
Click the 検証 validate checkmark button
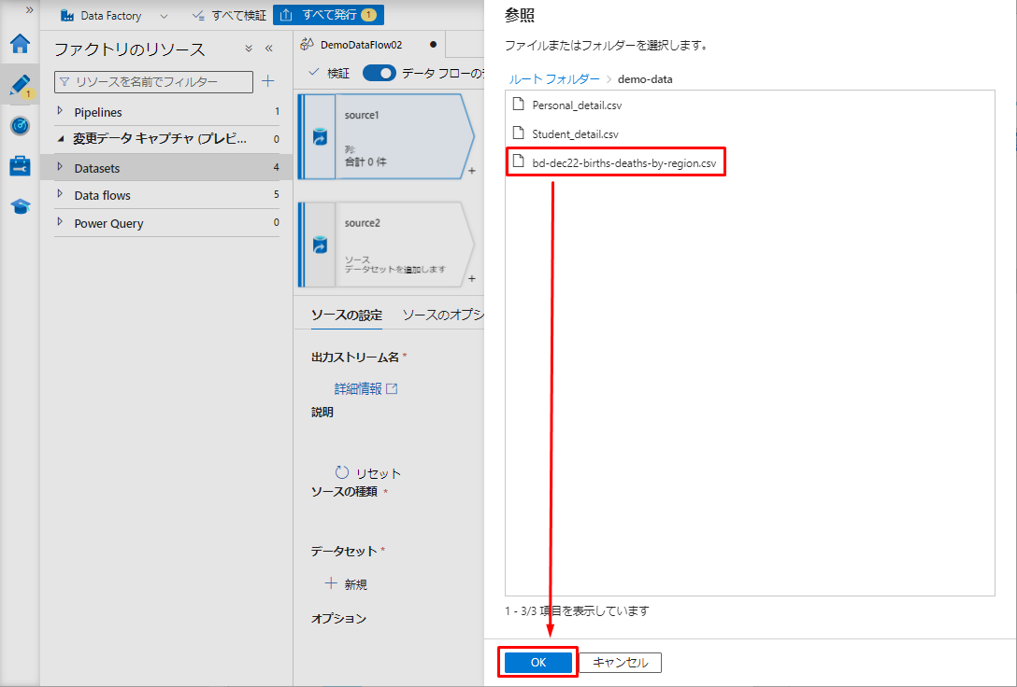coord(329,73)
